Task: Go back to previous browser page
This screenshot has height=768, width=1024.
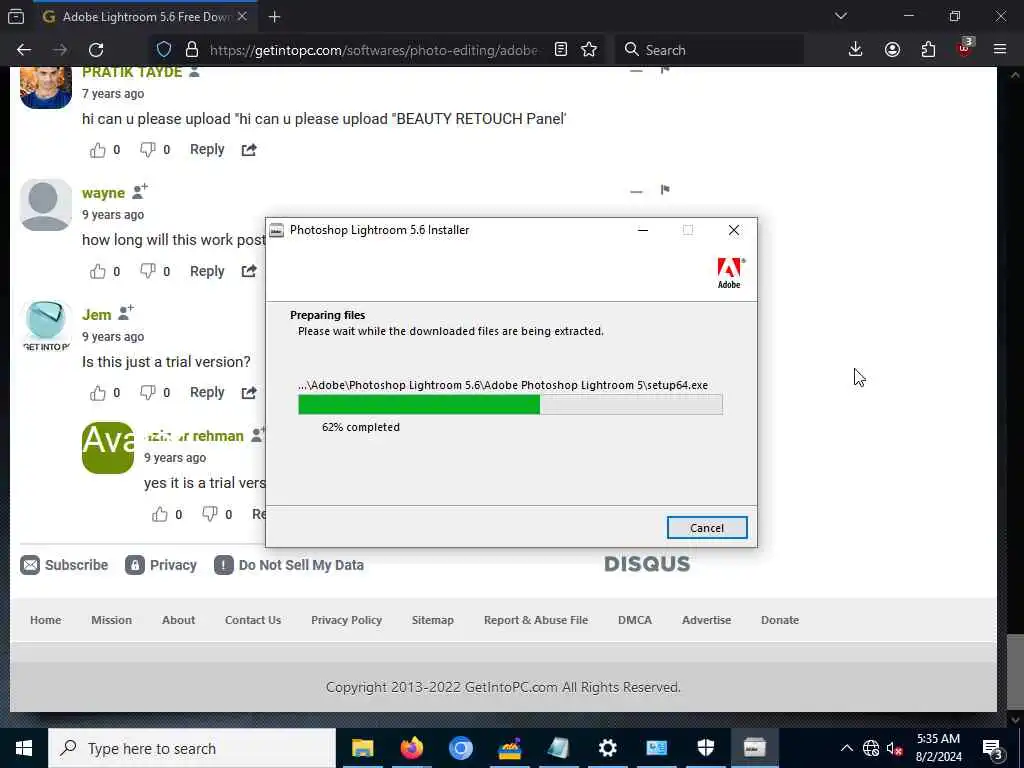Action: [24, 50]
